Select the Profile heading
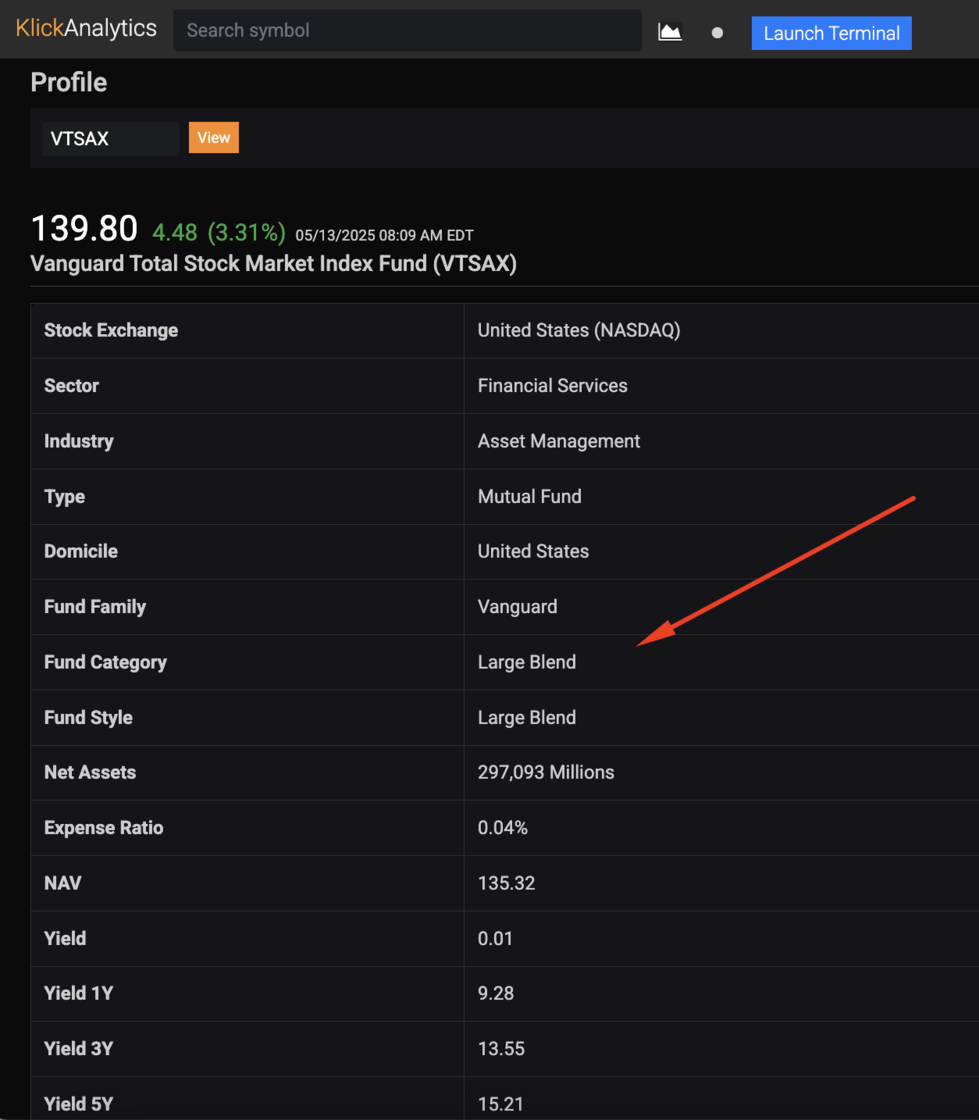The image size is (979, 1120). (69, 82)
